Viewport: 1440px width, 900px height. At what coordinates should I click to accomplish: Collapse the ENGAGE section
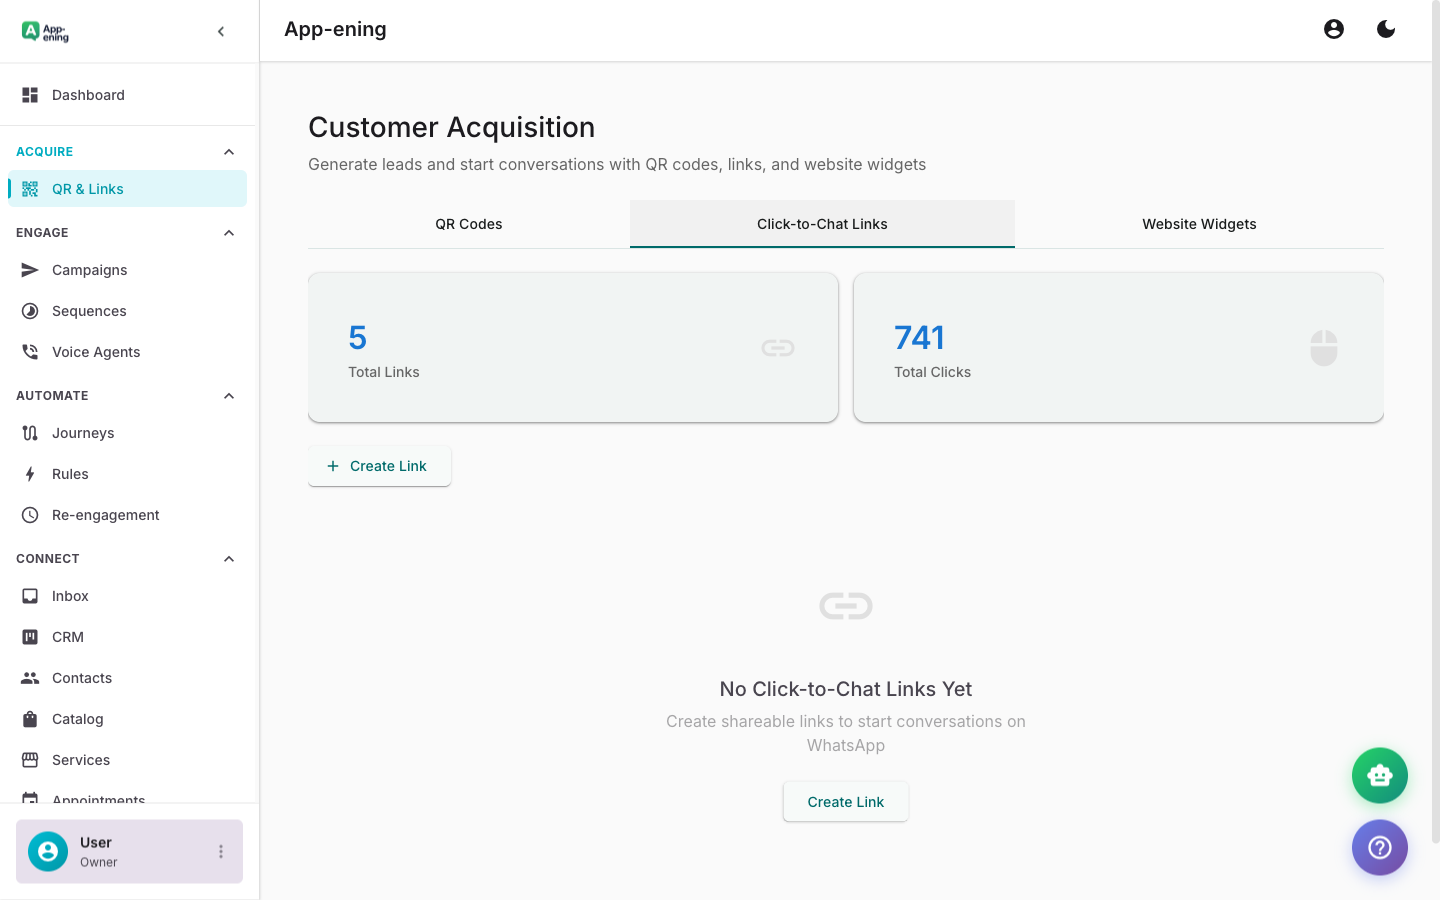coord(228,232)
